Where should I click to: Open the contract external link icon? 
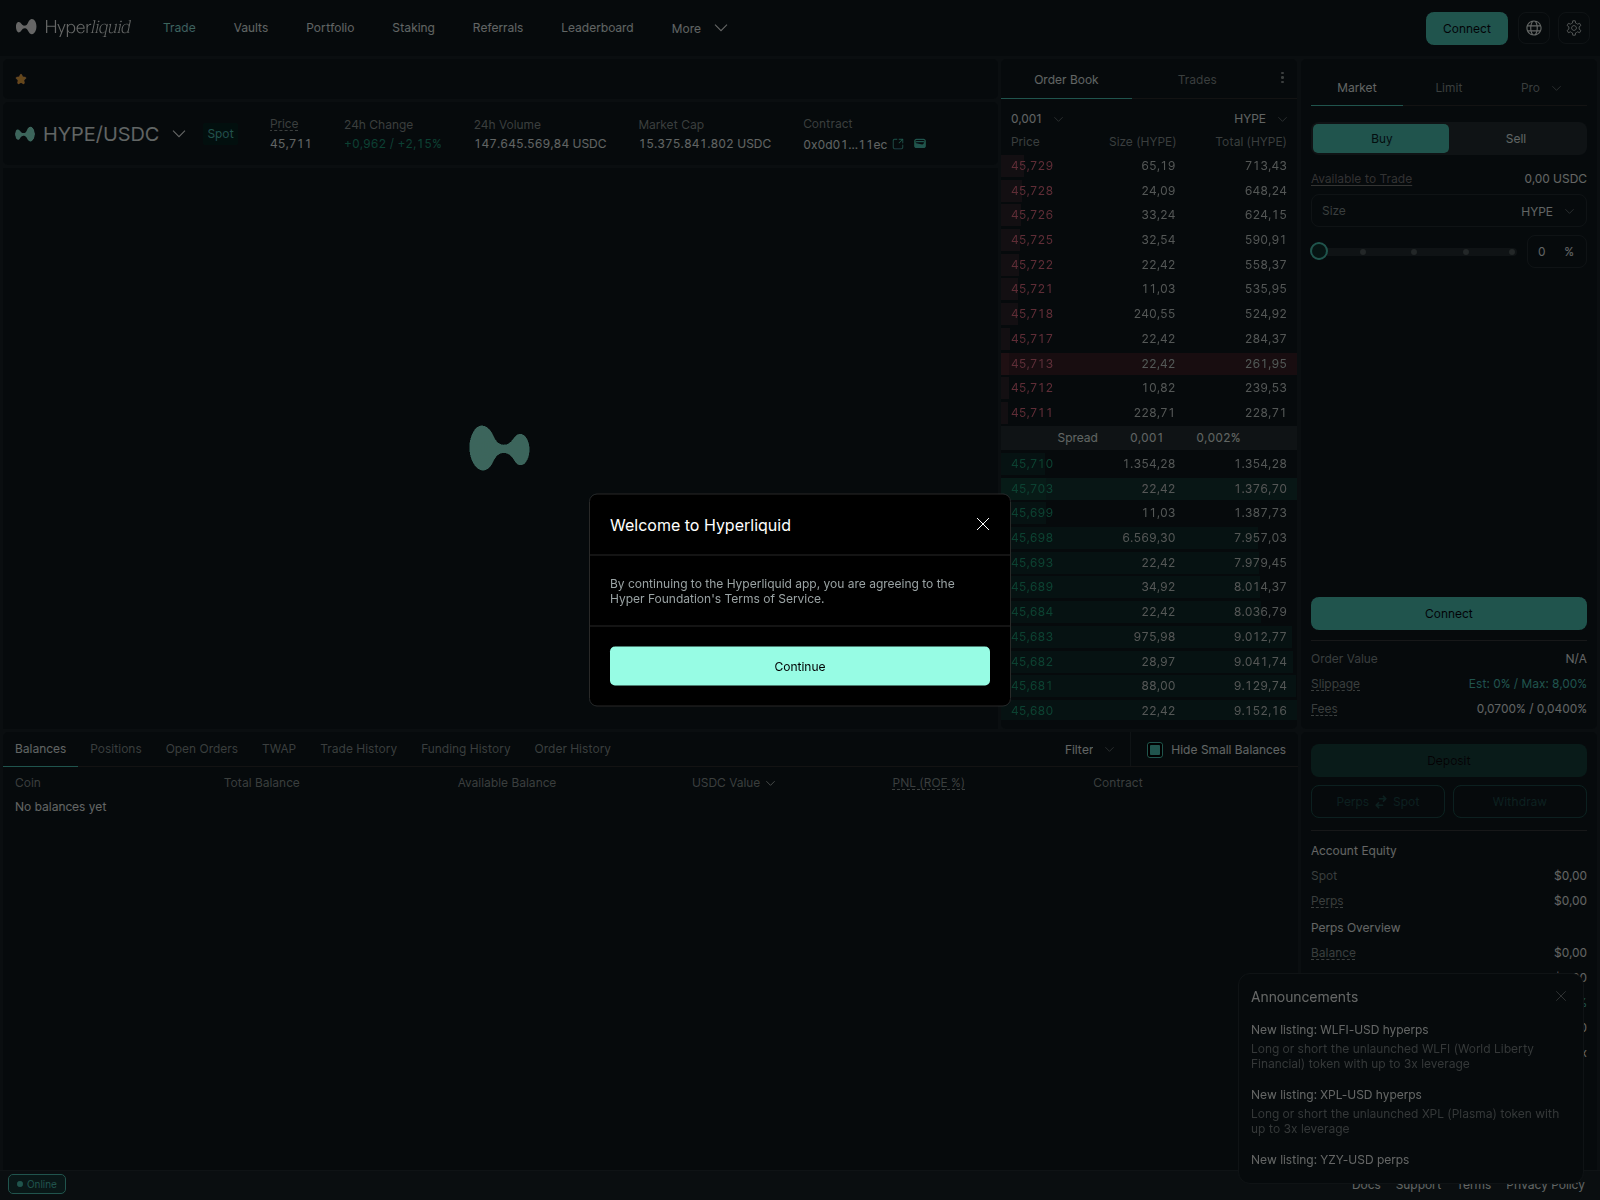(x=898, y=144)
